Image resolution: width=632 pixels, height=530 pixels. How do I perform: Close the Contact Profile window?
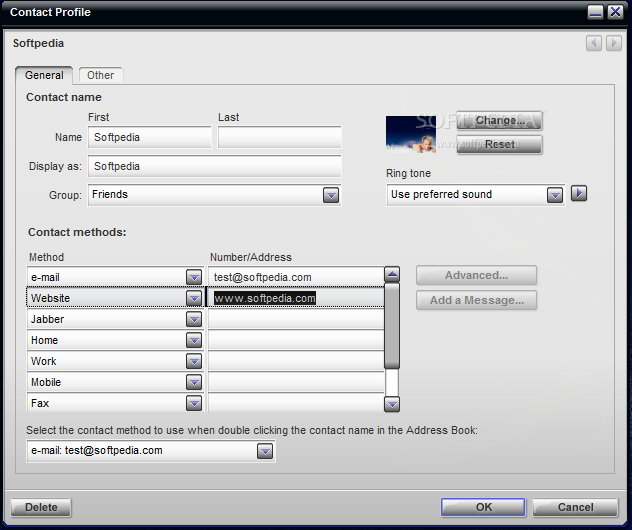point(615,12)
